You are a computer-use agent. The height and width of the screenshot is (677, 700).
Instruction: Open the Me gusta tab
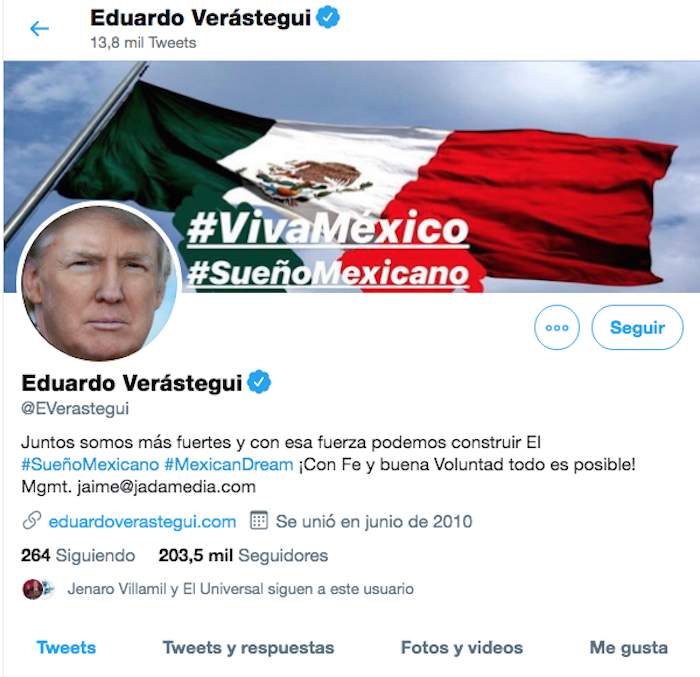[629, 648]
